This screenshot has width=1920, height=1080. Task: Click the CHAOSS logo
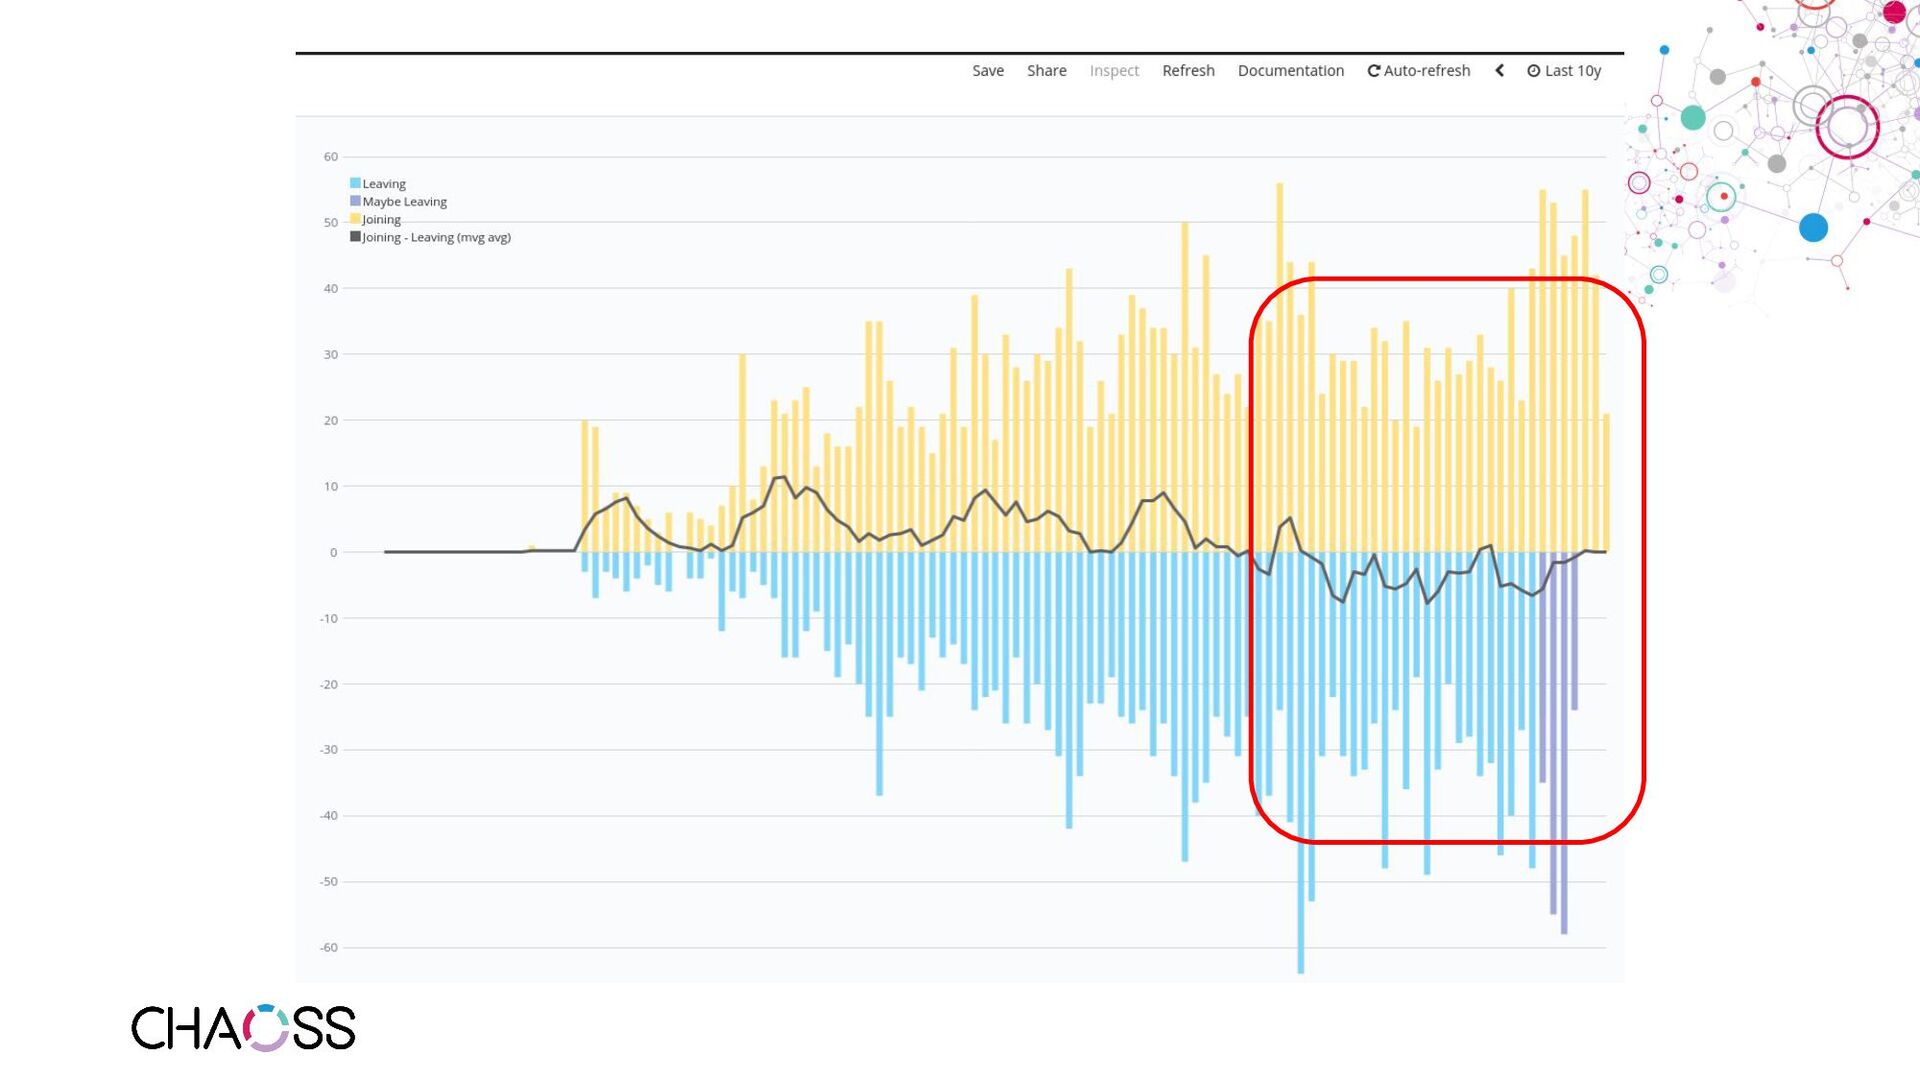[x=243, y=1028]
